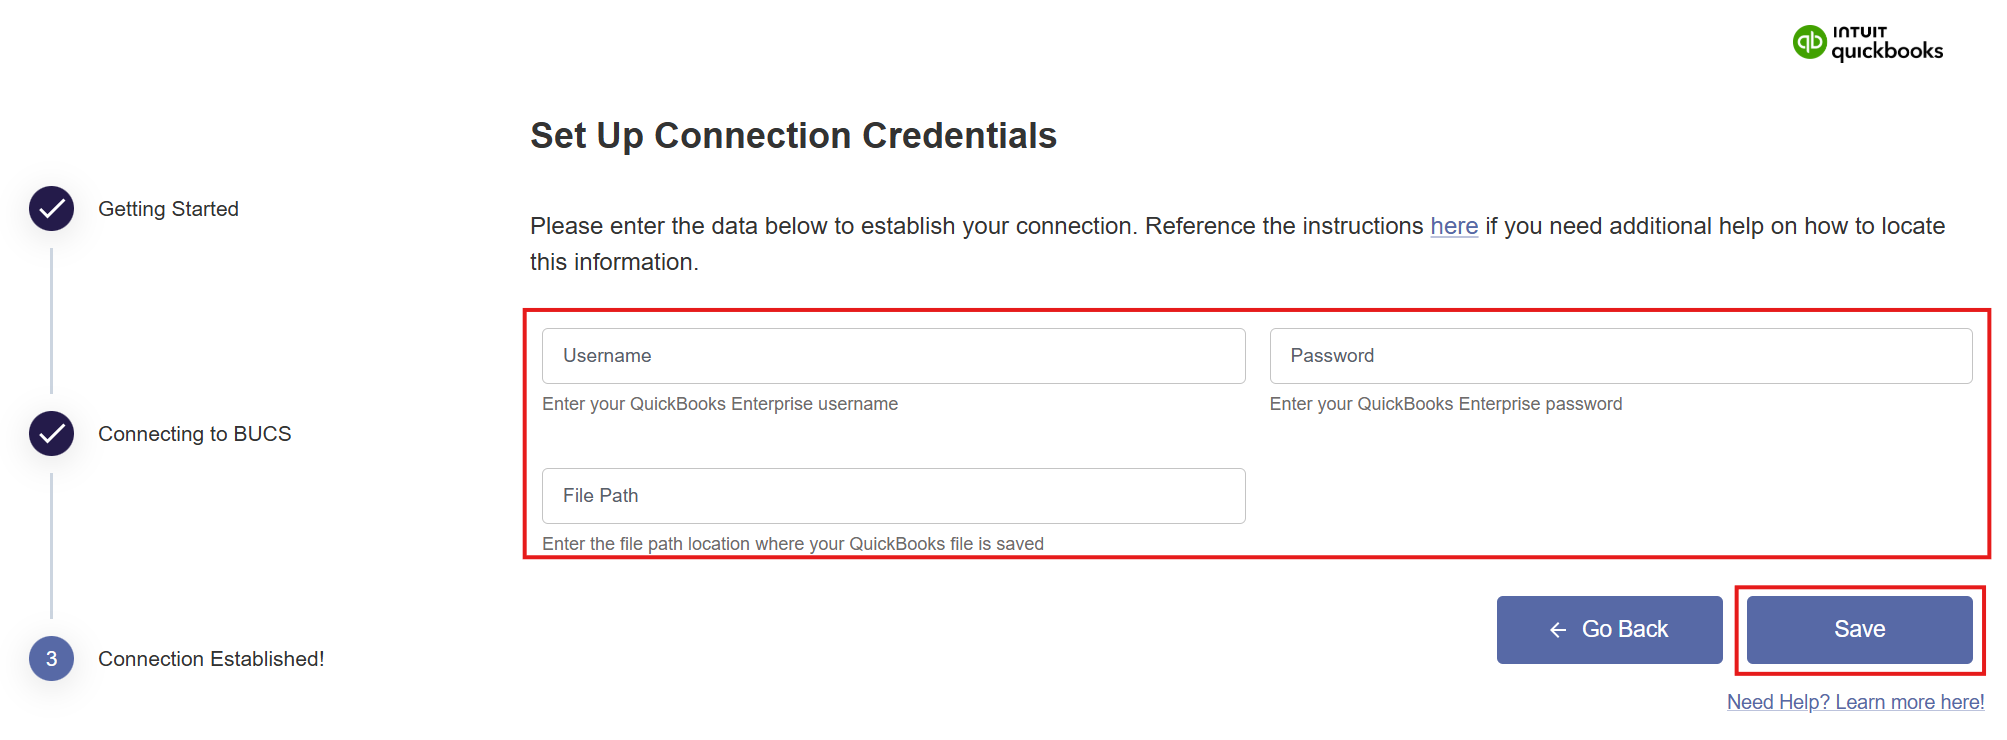
Task: Click the Intuit QuickBooks logo
Action: pos(1867,43)
